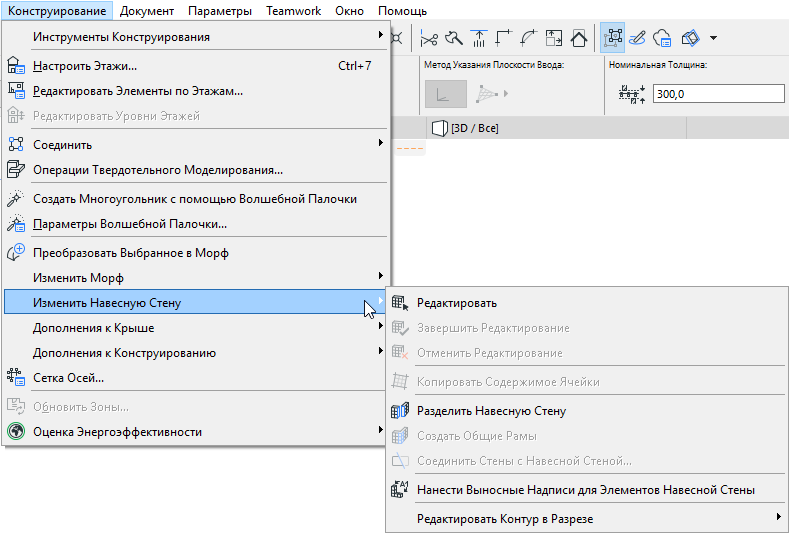Click the Fillet/Chamfer corner toolbar icon
This screenshot has height=533, width=789.
504,38
